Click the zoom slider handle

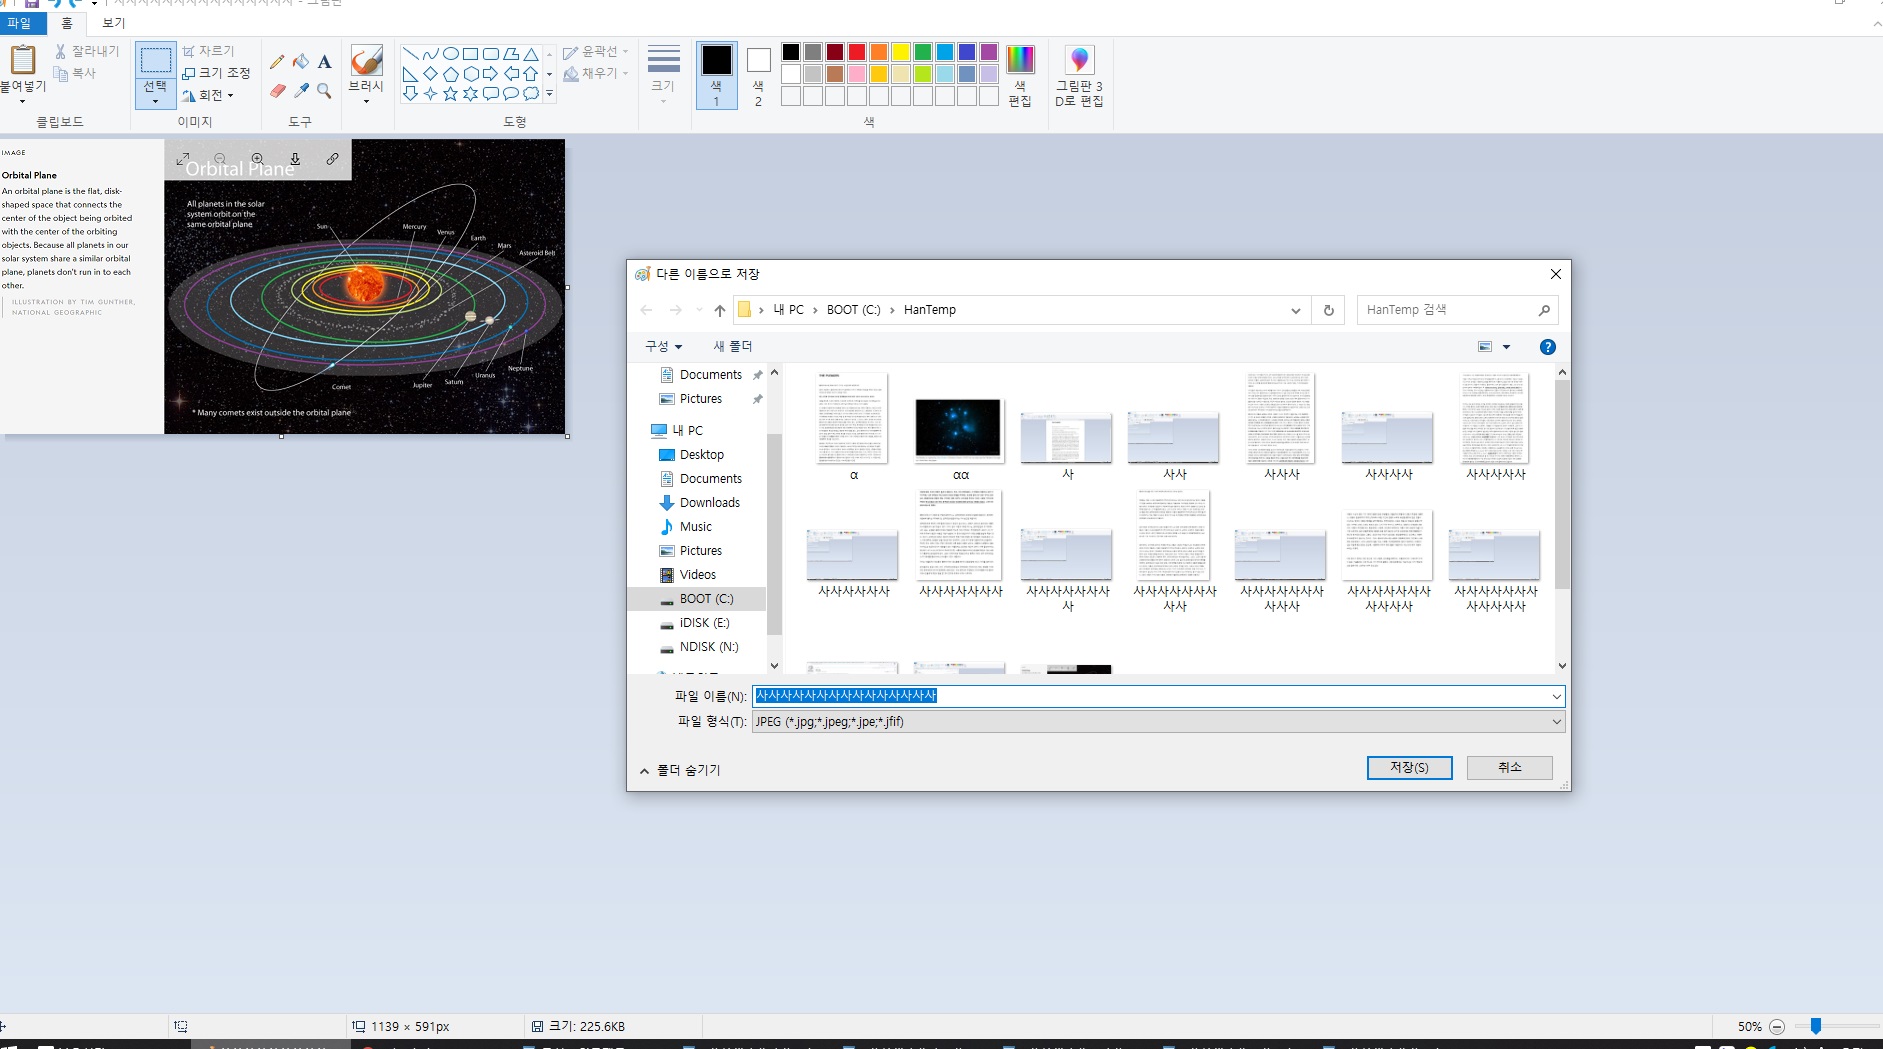click(x=1816, y=1027)
